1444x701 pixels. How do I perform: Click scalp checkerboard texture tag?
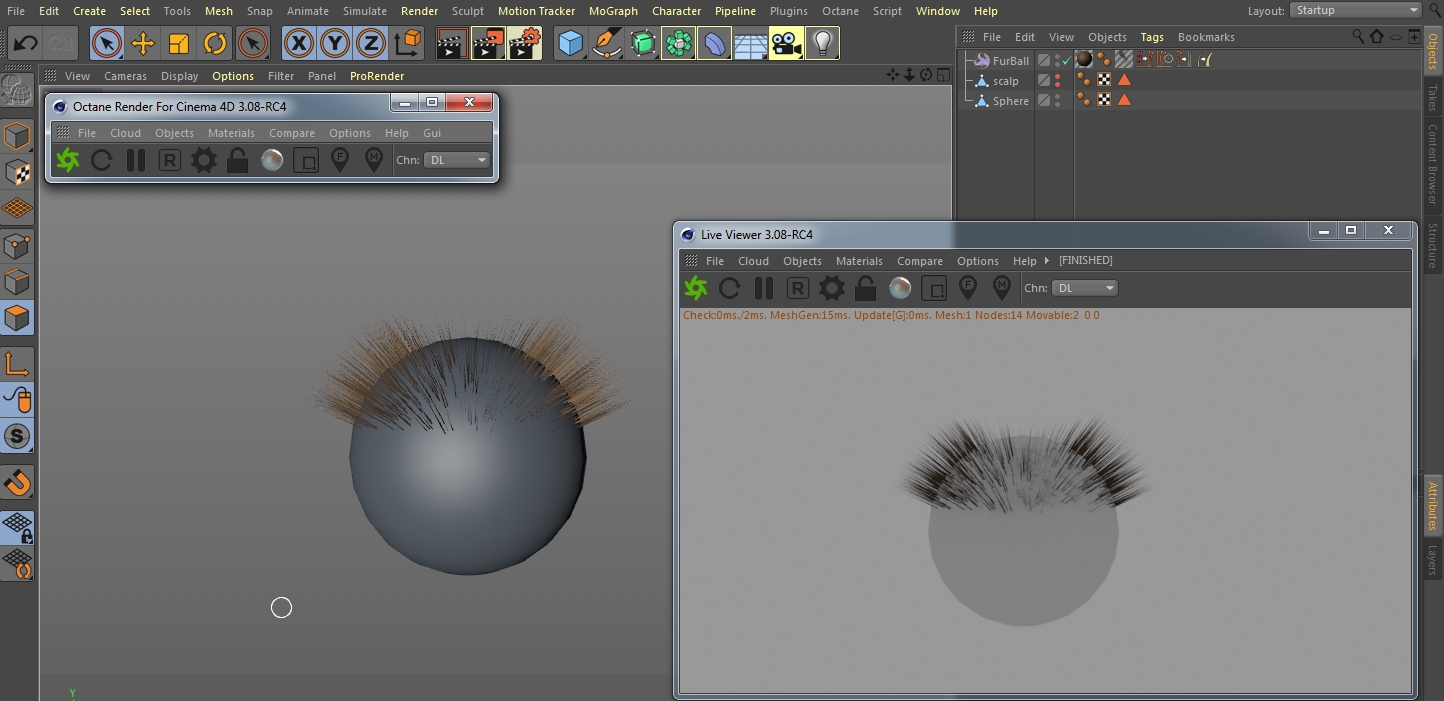click(1104, 80)
